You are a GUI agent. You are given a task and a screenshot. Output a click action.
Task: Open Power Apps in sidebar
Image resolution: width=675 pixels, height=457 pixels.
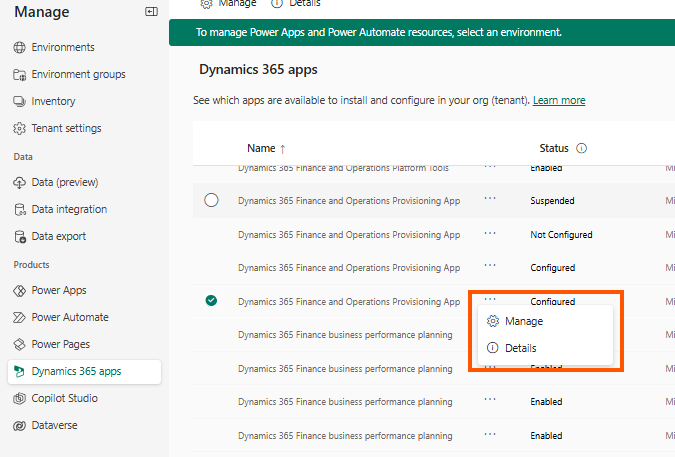pyautogui.click(x=59, y=290)
